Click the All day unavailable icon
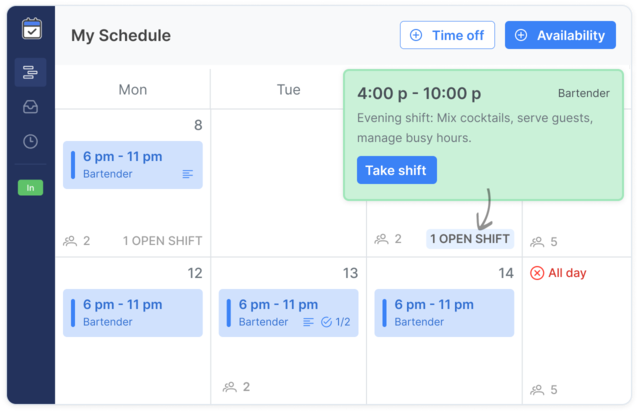The height and width of the screenshot is (412, 638). pos(537,273)
